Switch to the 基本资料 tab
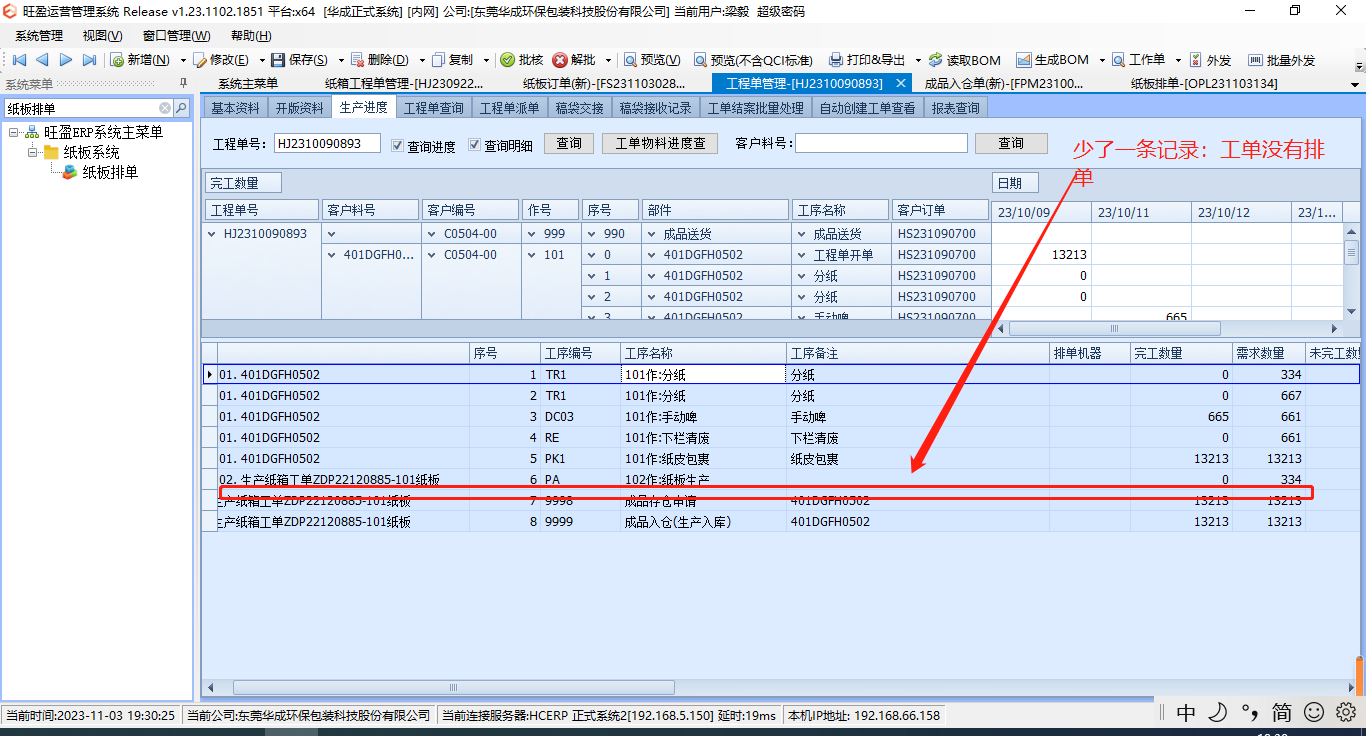 click(x=235, y=107)
